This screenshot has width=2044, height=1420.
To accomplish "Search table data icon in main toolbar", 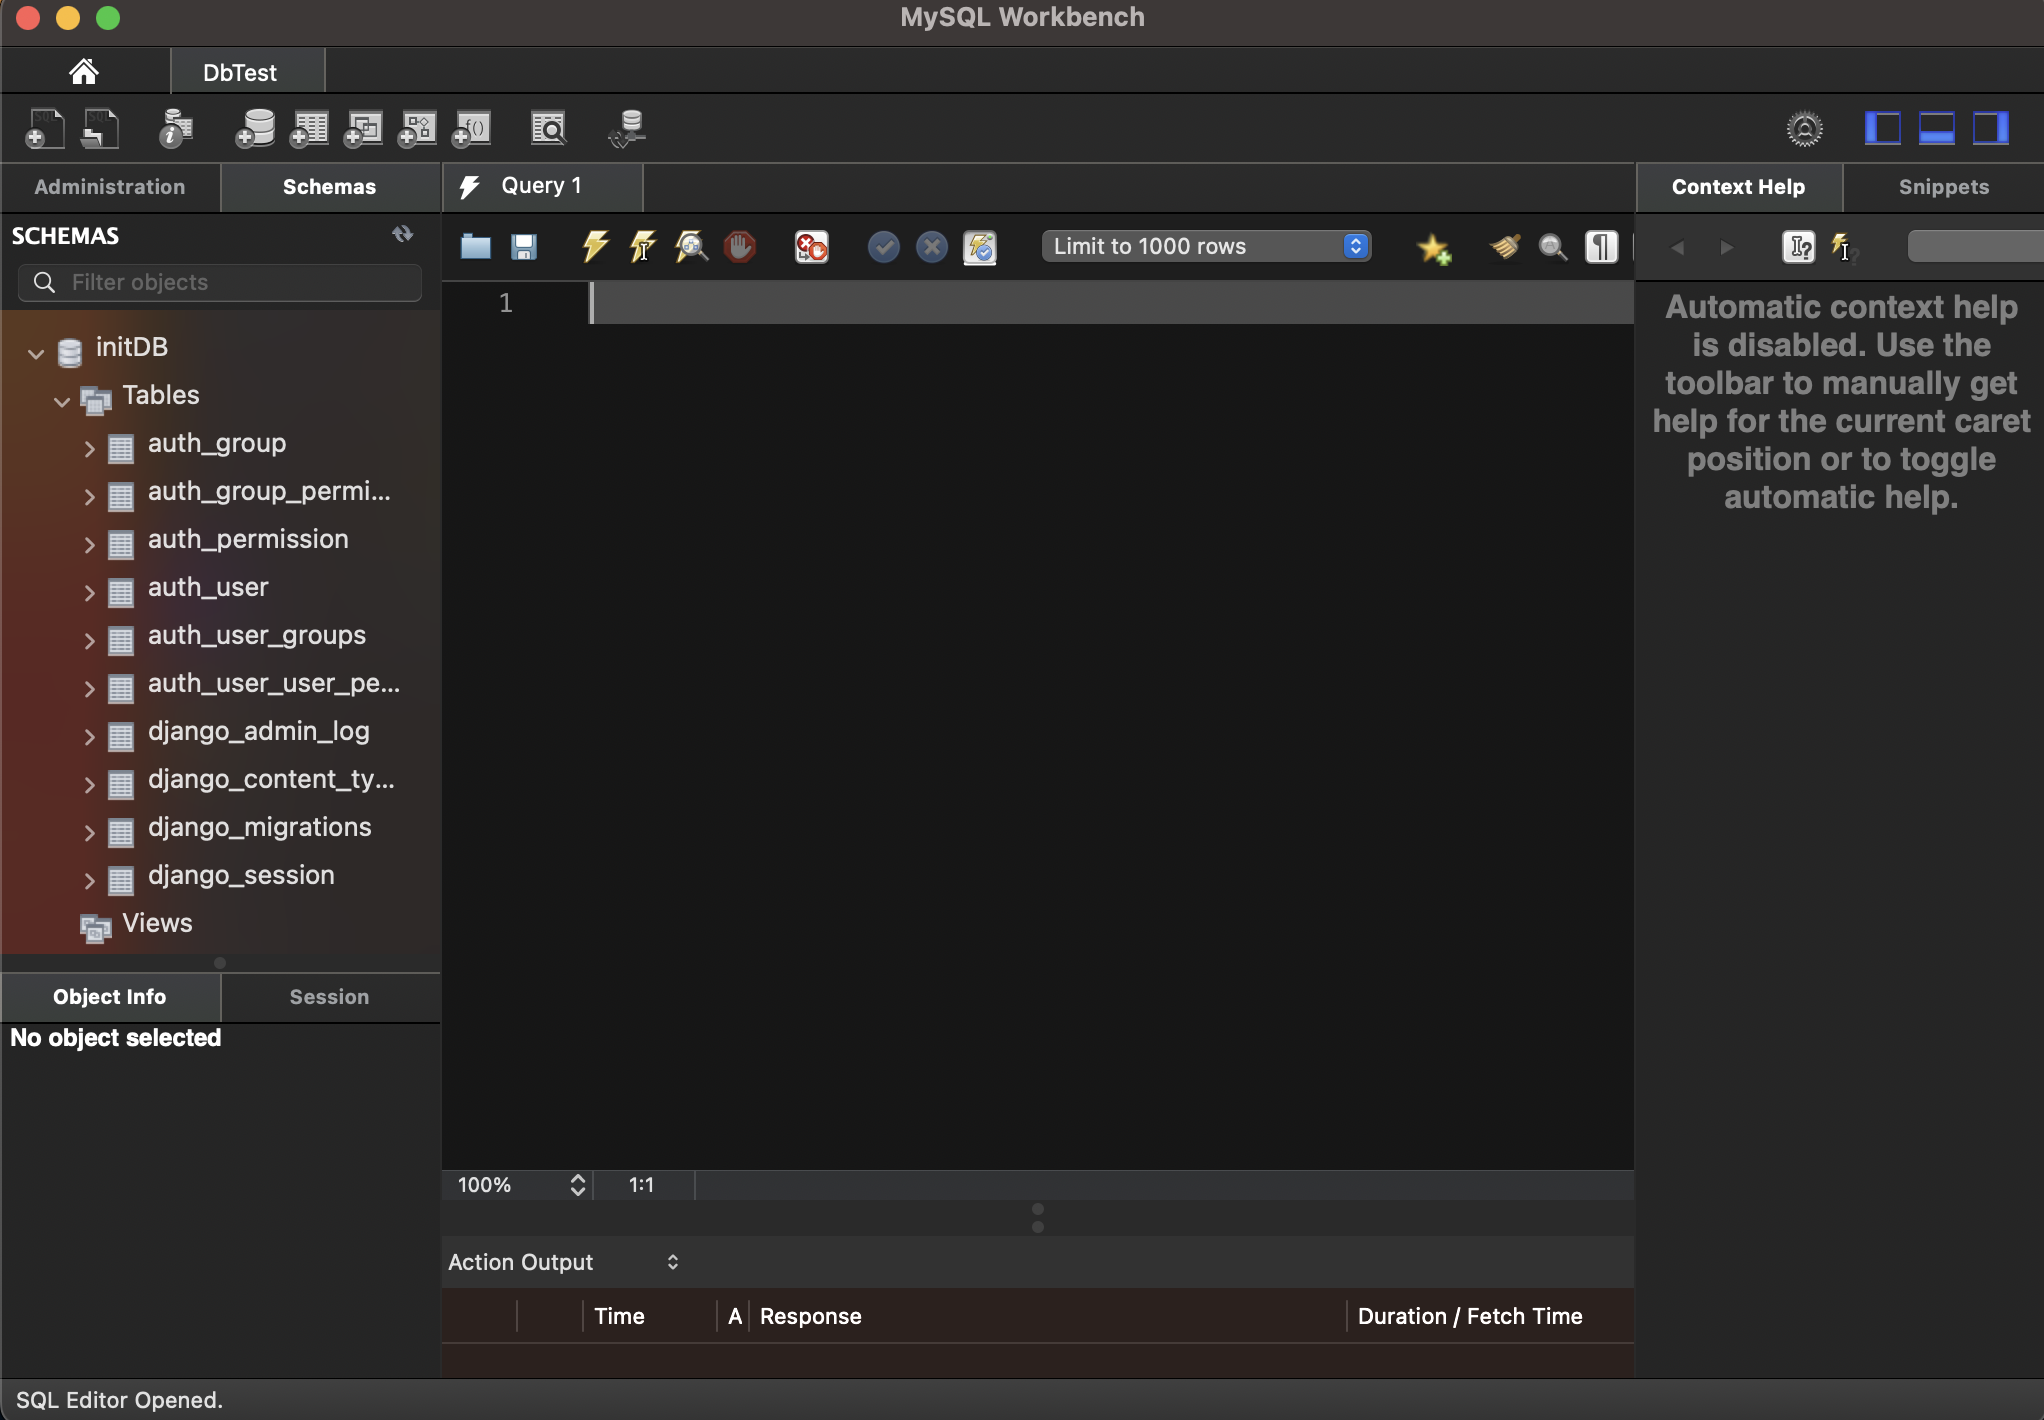I will pos(548,129).
